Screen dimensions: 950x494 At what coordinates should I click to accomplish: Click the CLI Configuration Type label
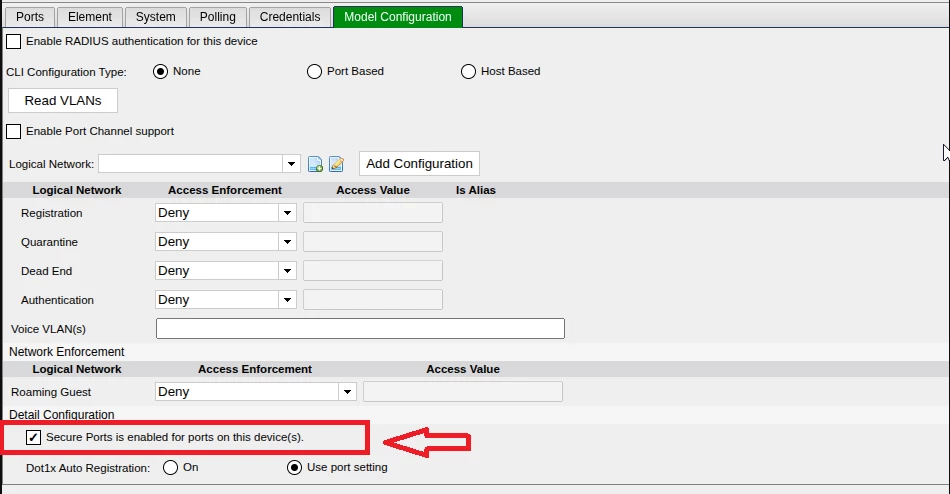click(x=67, y=72)
